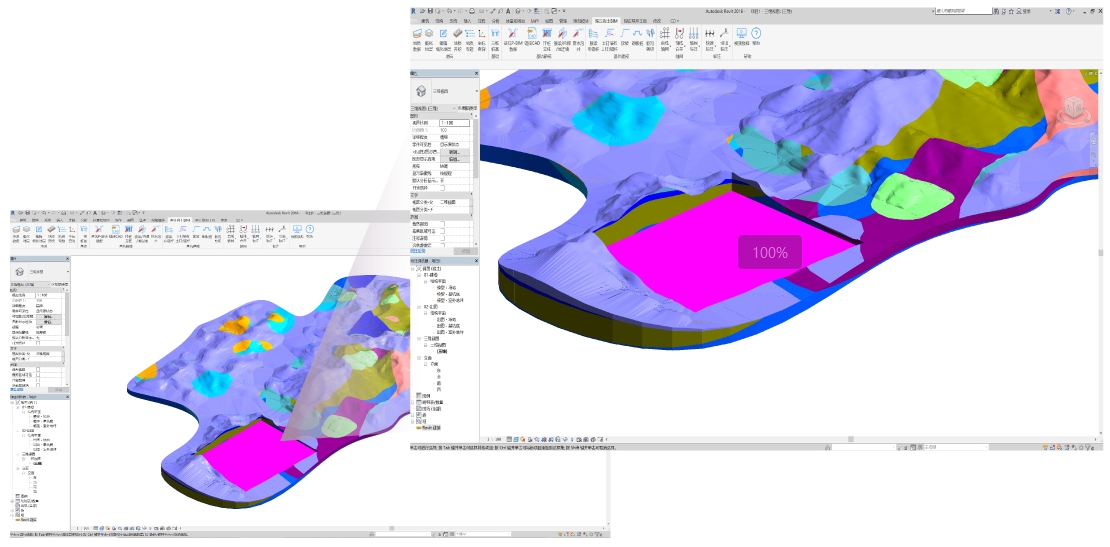Click the first ribbon icon at far left
The height and width of the screenshot is (547, 1110).
[x=416, y=34]
